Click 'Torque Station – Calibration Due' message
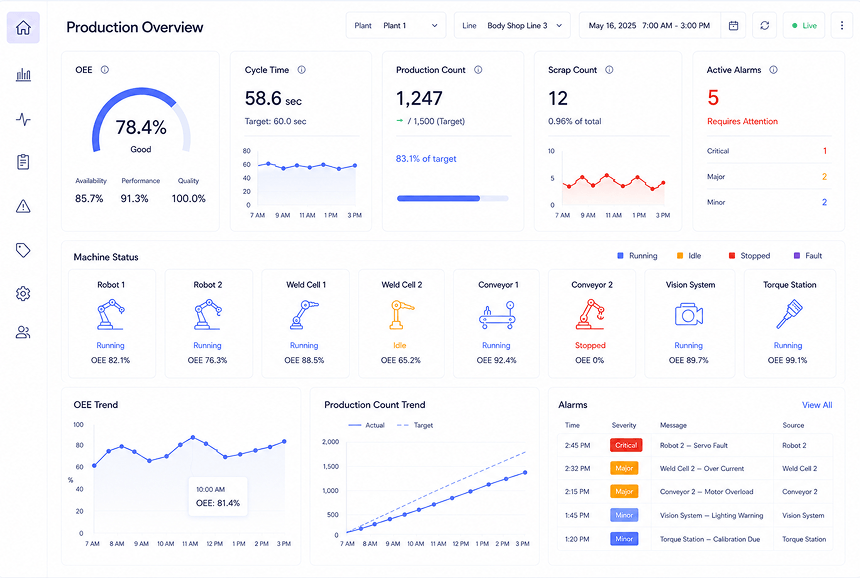The image size is (860, 578). [x=710, y=539]
